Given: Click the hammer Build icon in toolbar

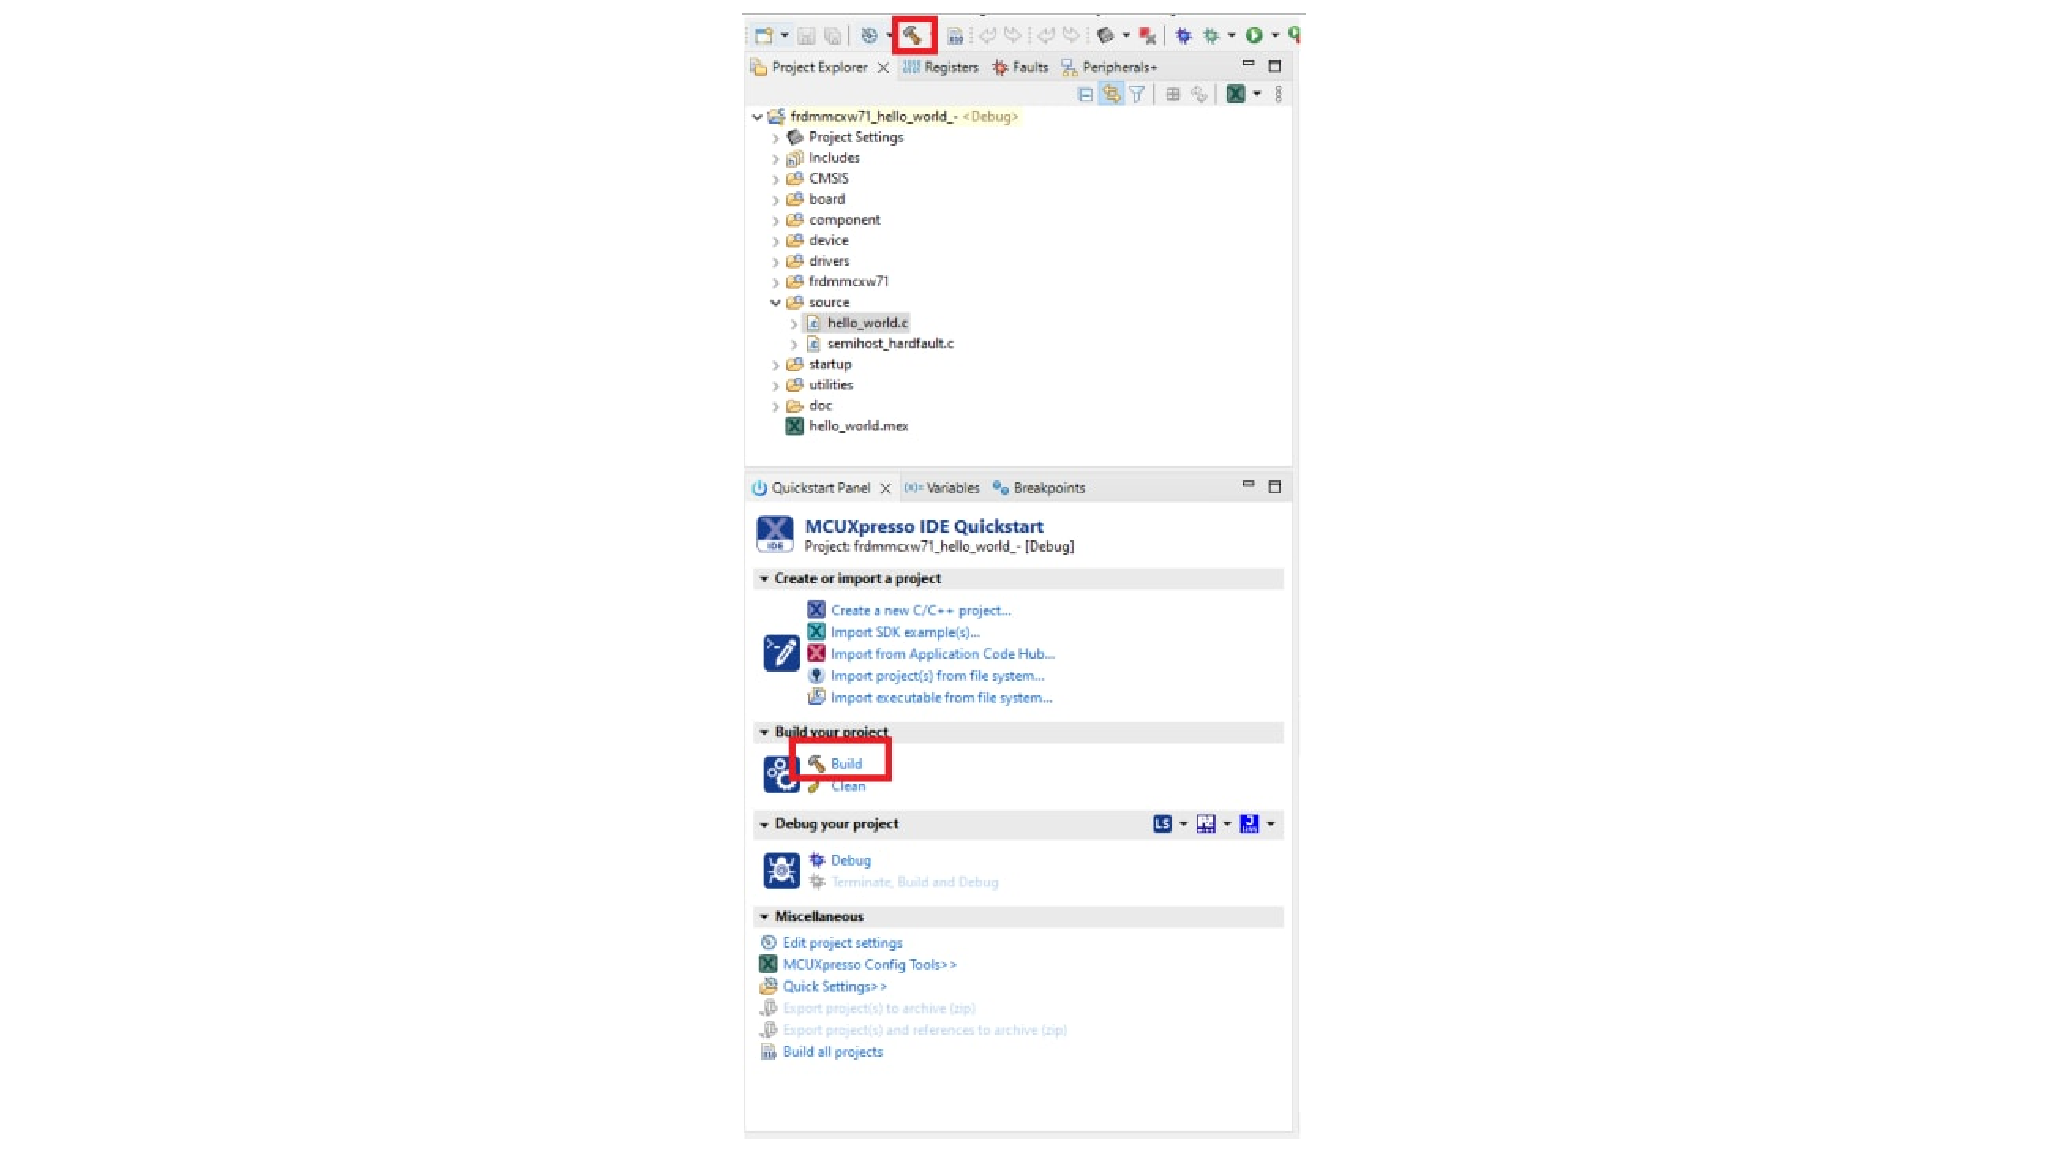Looking at the screenshot, I should pos(912,36).
